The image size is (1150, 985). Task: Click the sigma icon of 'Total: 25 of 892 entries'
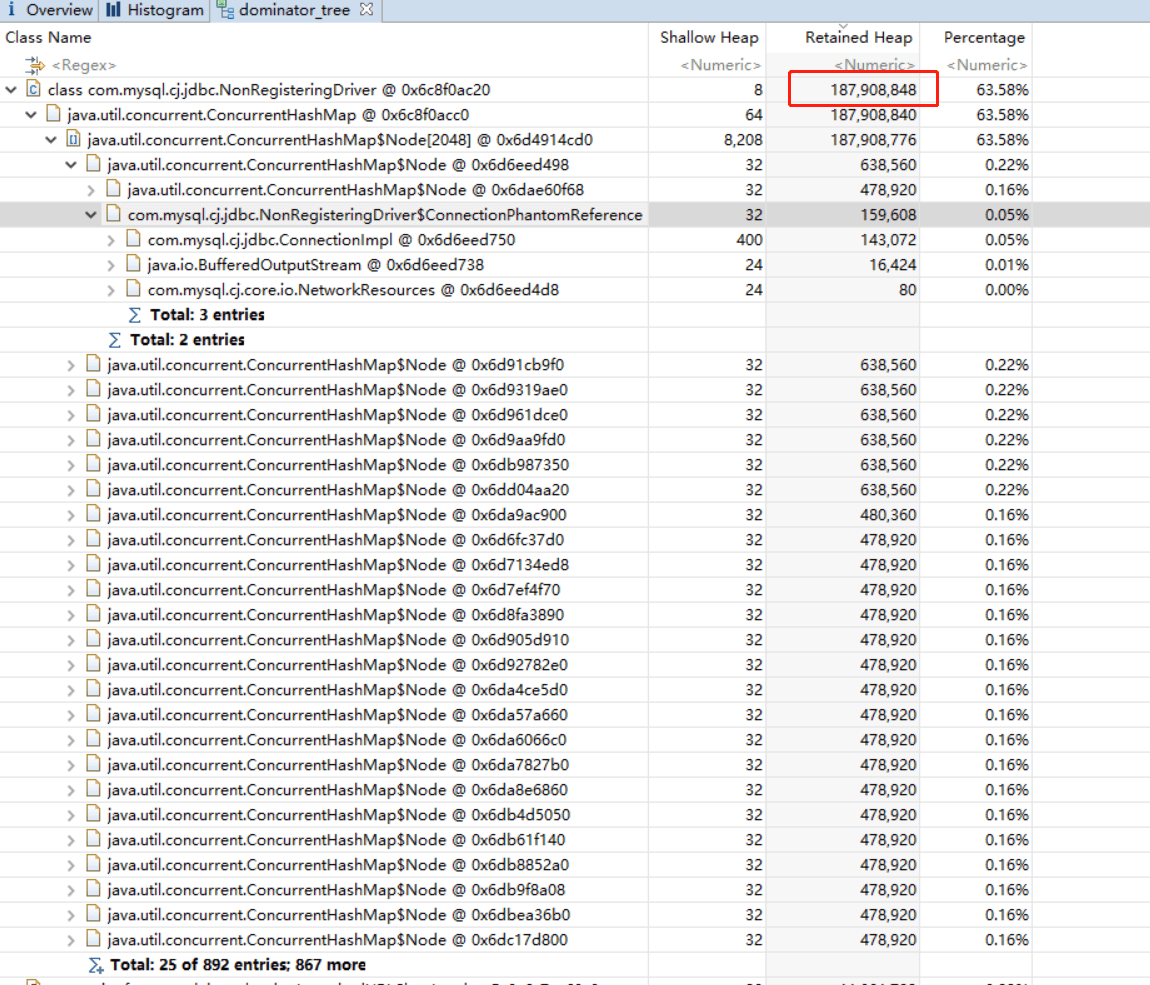pyautogui.click(x=96, y=965)
